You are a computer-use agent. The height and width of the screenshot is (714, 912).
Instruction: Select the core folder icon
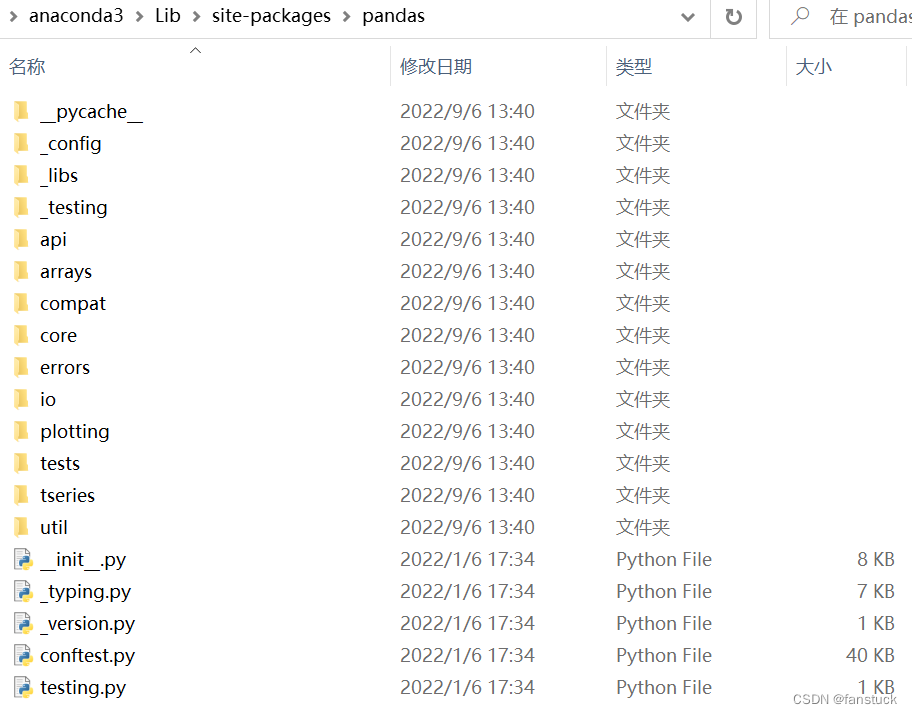(21, 334)
